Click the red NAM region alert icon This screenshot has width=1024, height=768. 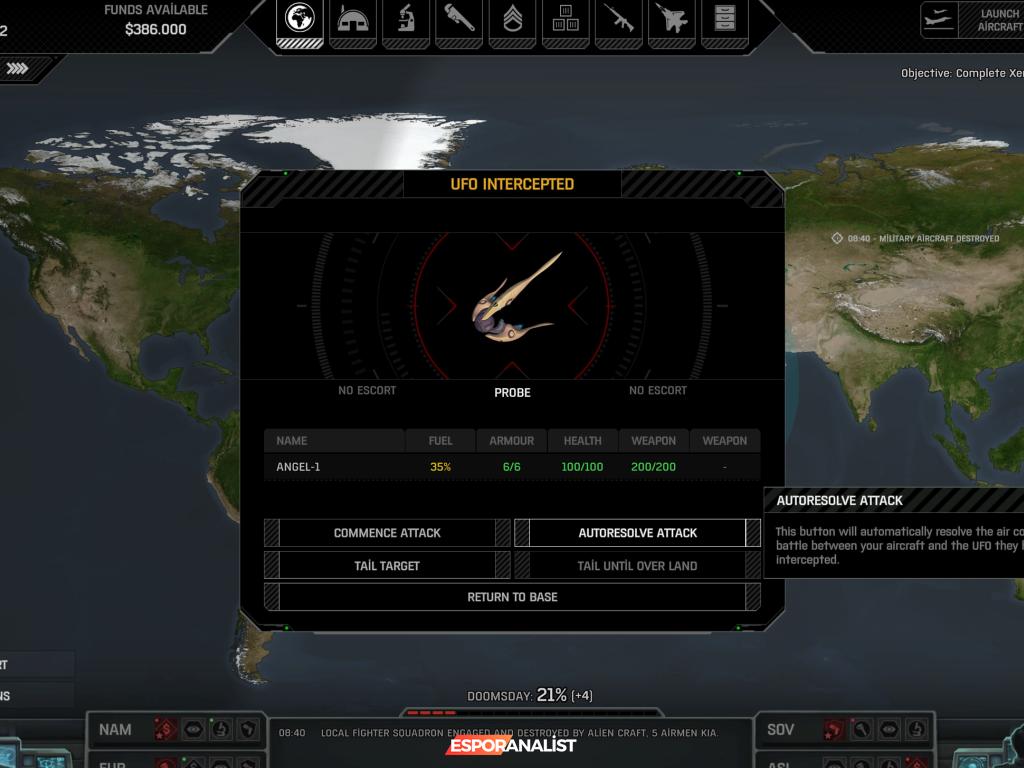pyautogui.click(x=165, y=730)
